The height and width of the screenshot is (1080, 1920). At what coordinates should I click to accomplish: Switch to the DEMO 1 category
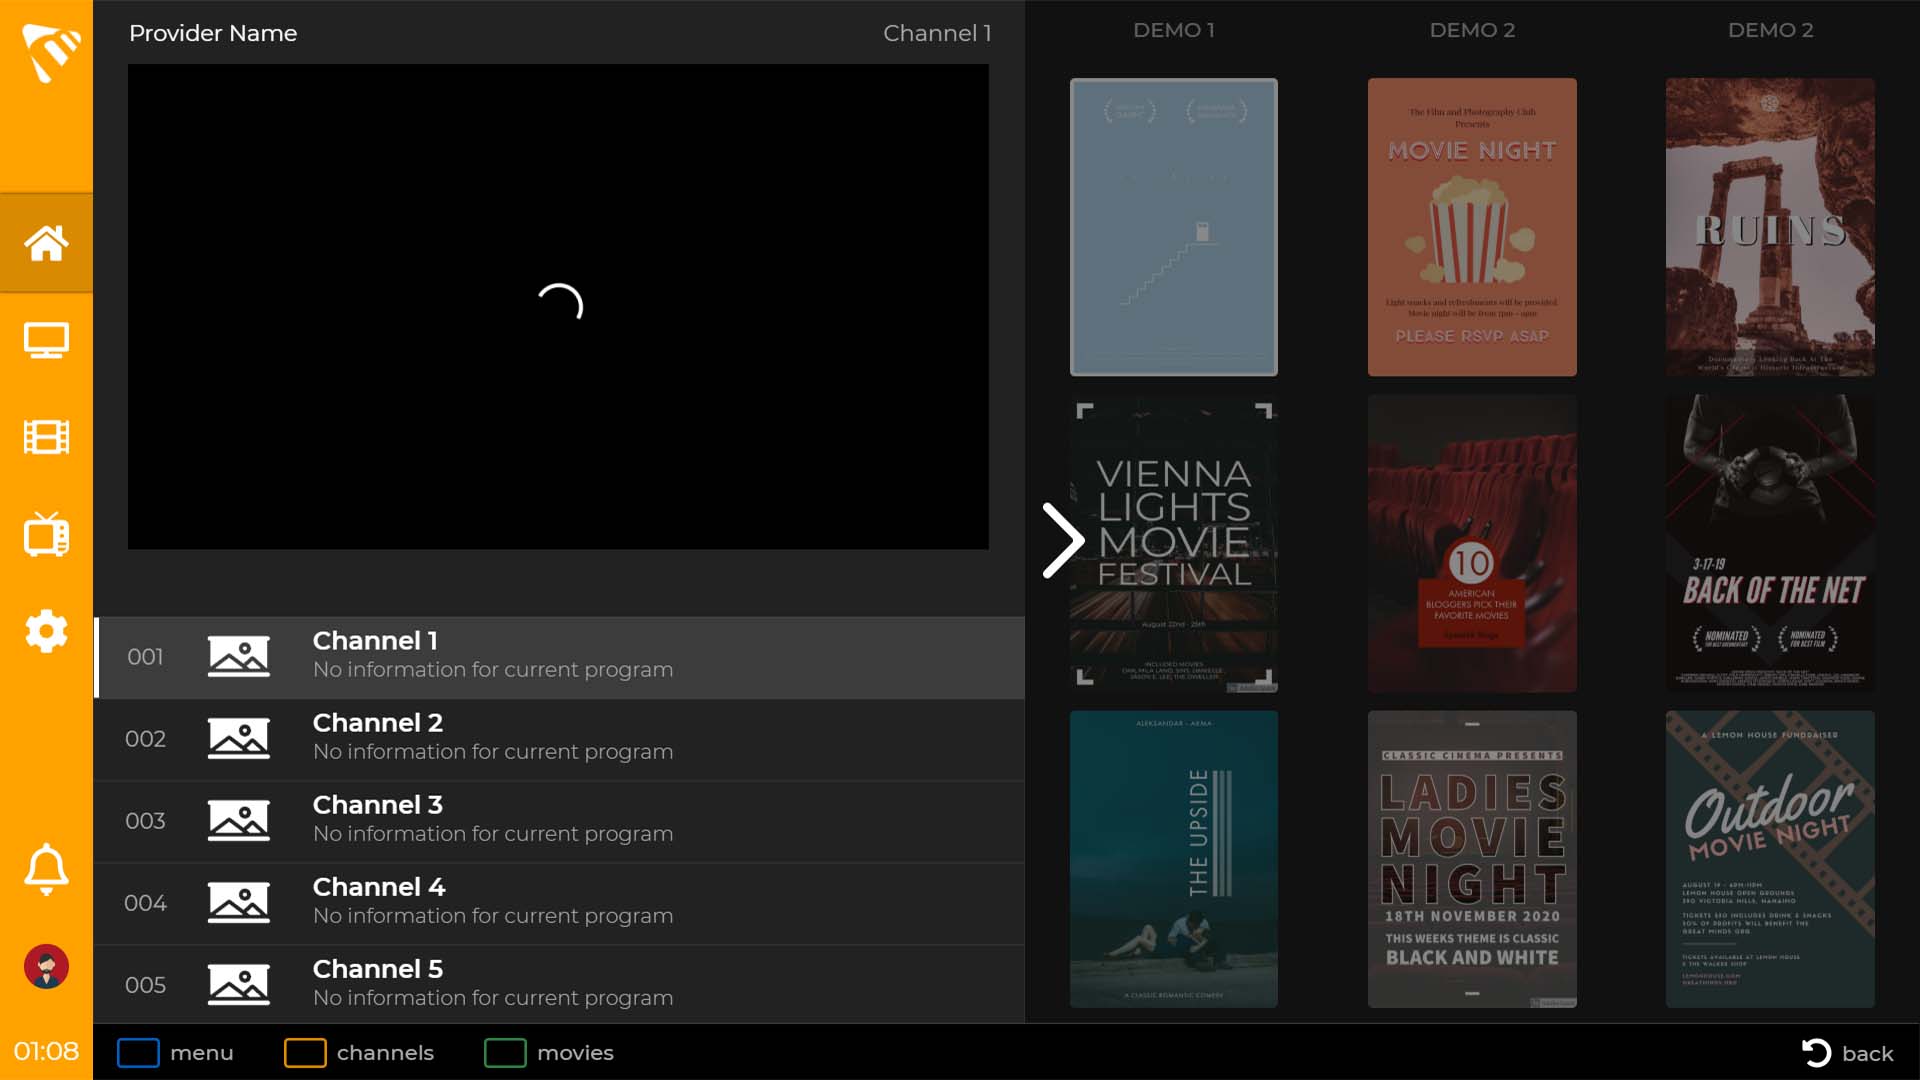(1173, 30)
